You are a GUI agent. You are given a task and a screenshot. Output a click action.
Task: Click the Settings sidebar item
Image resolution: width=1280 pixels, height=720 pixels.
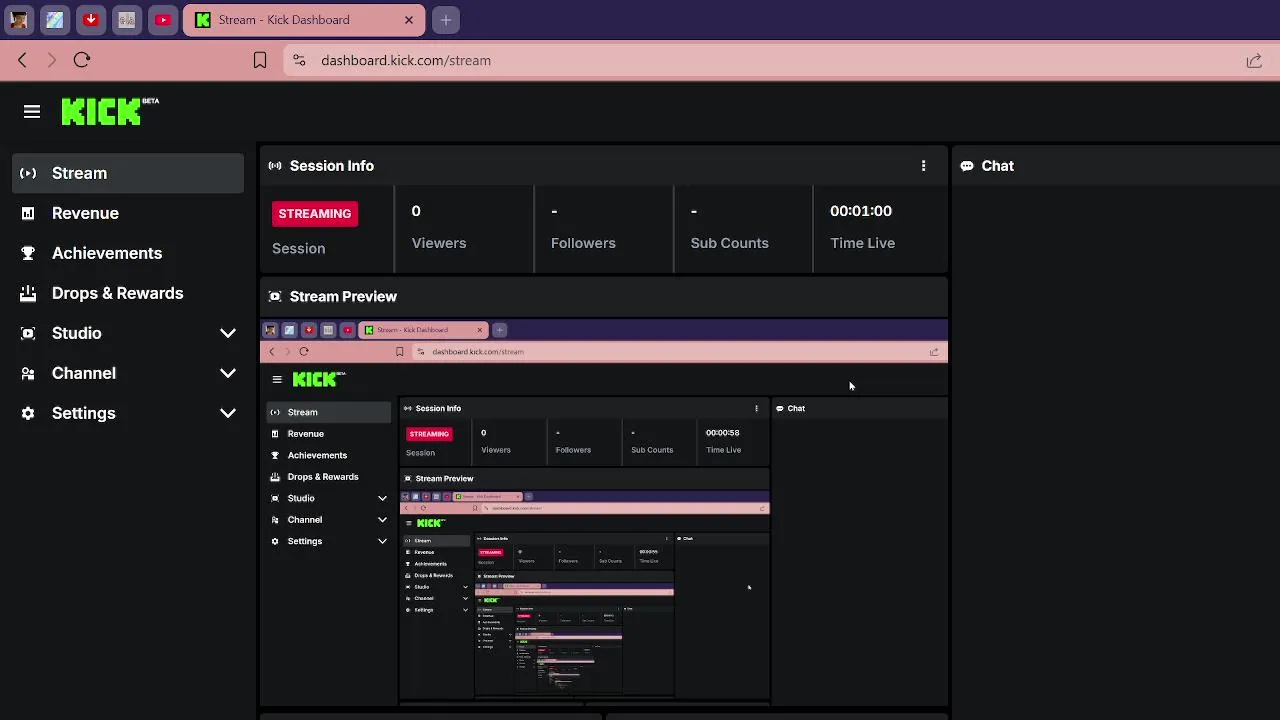[x=128, y=413]
